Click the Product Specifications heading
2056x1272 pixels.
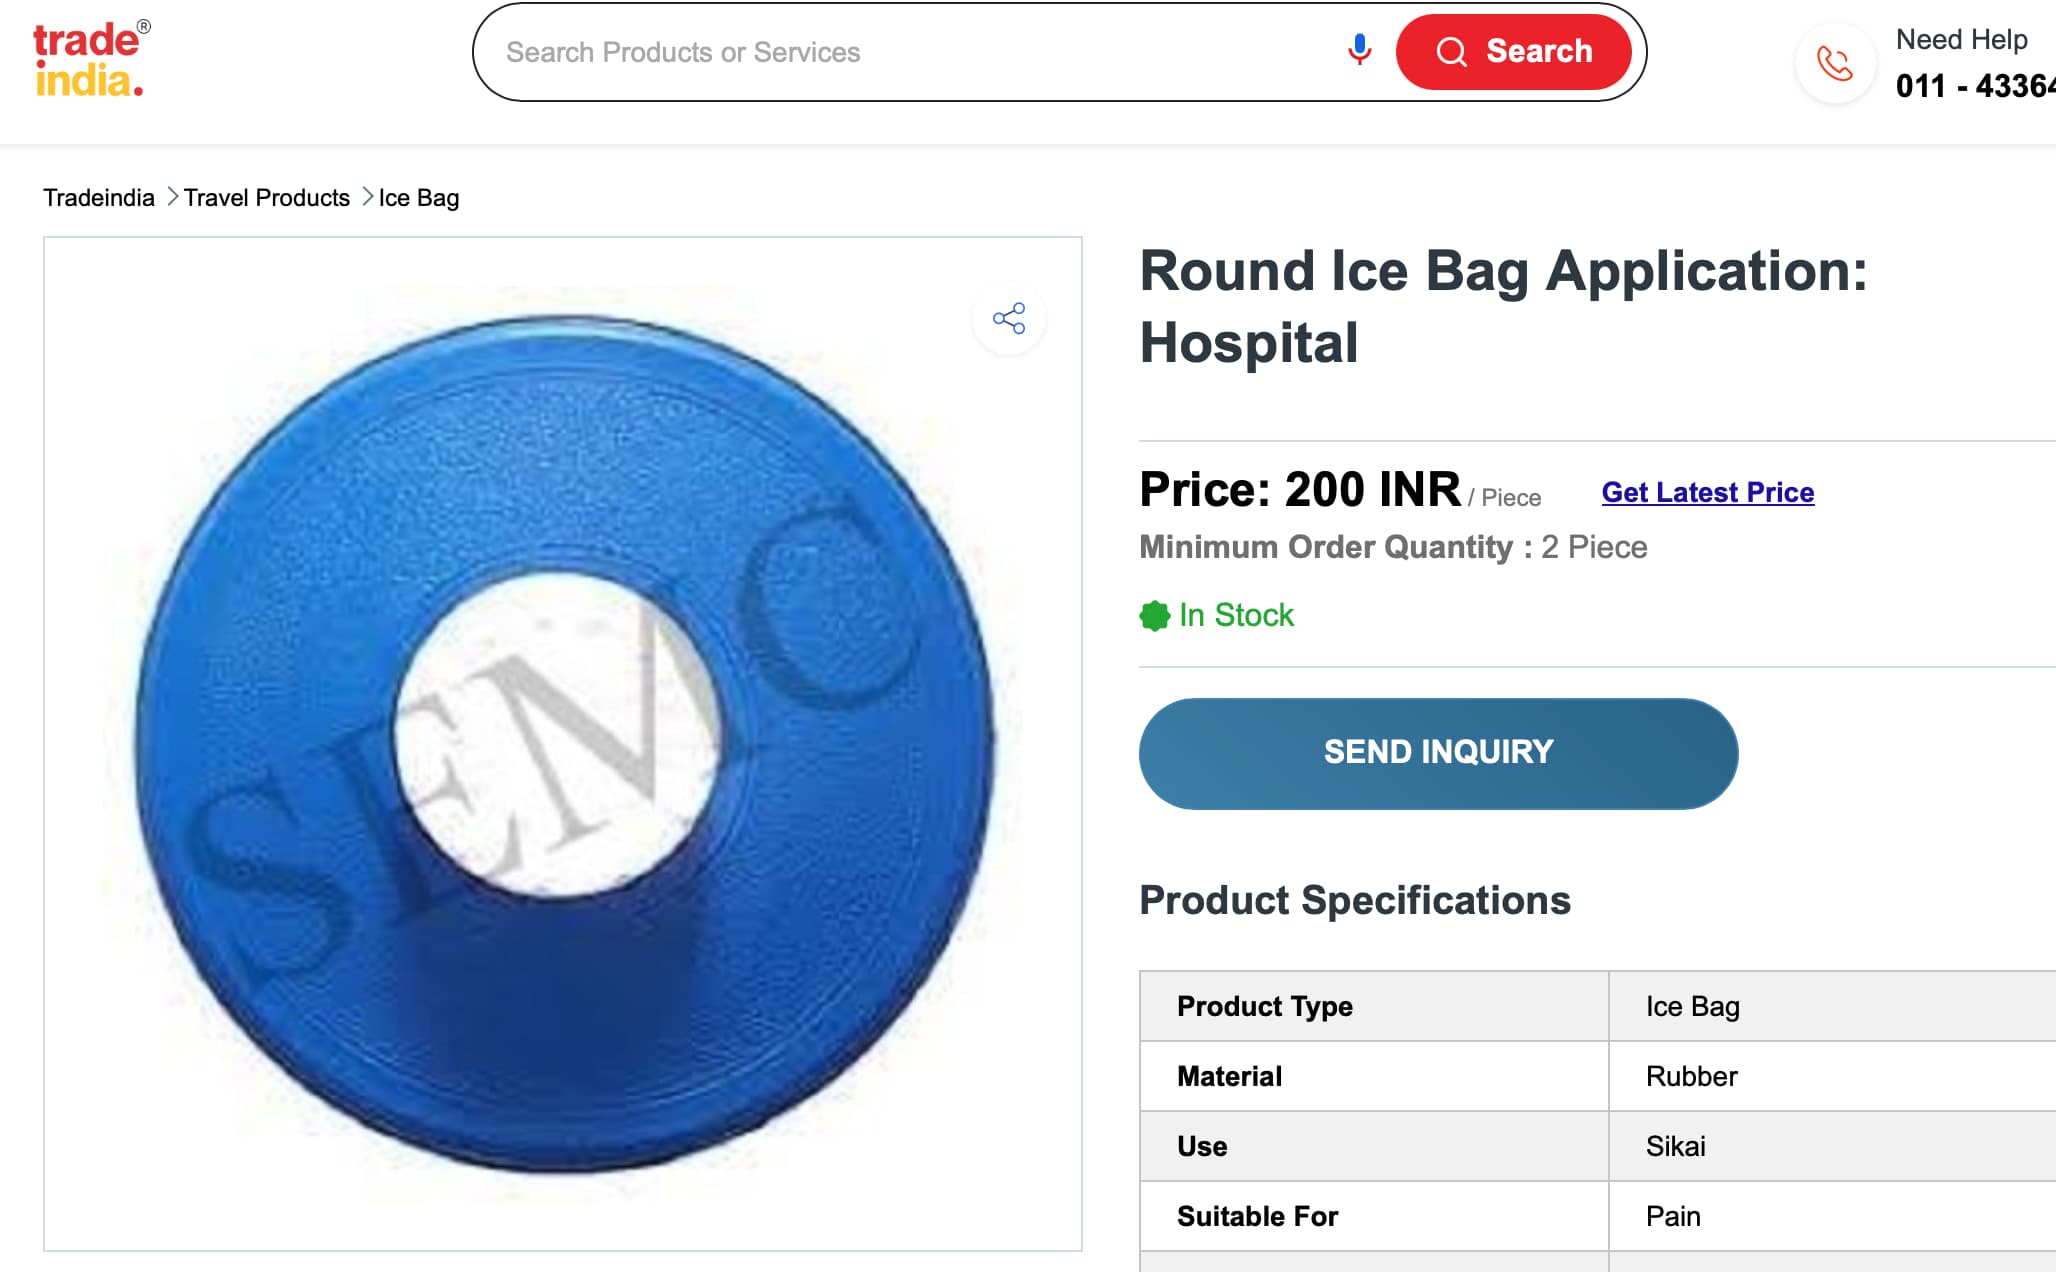[x=1355, y=901]
